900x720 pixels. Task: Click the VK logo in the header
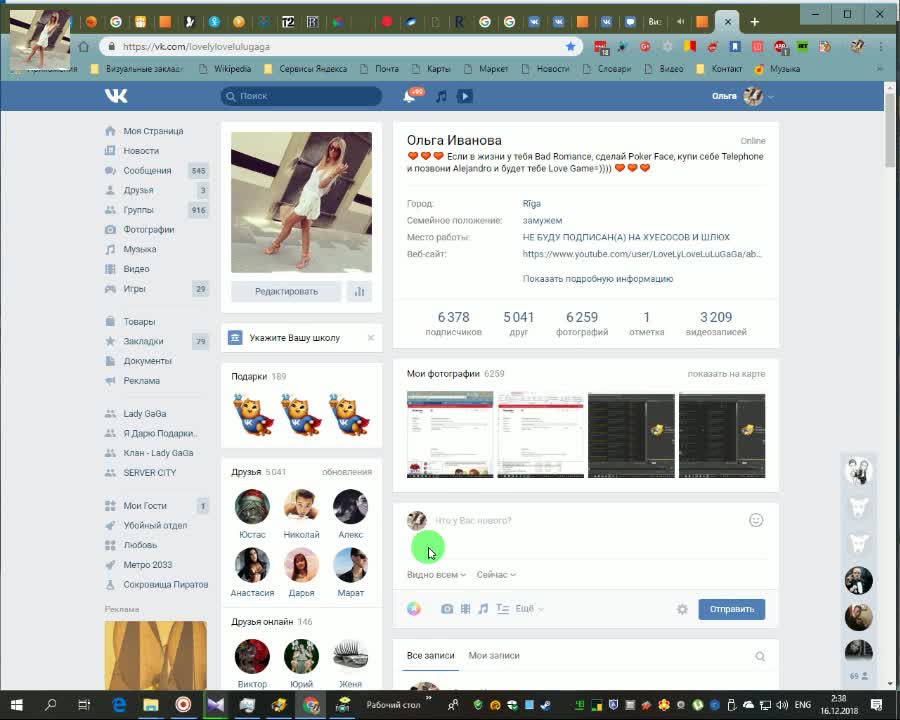[116, 96]
